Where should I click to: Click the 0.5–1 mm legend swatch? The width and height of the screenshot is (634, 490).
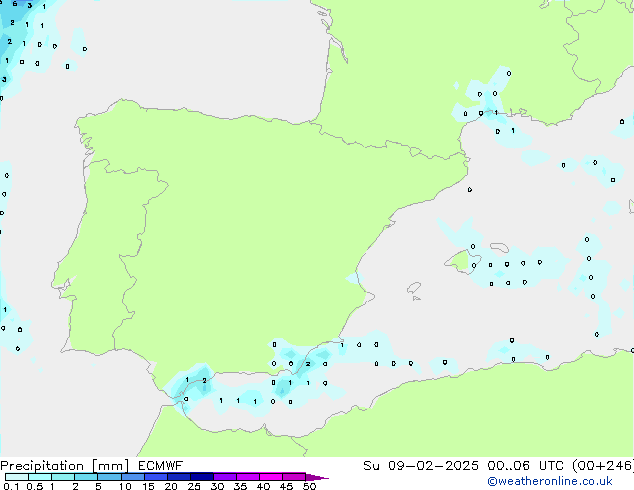pyautogui.click(x=40, y=477)
